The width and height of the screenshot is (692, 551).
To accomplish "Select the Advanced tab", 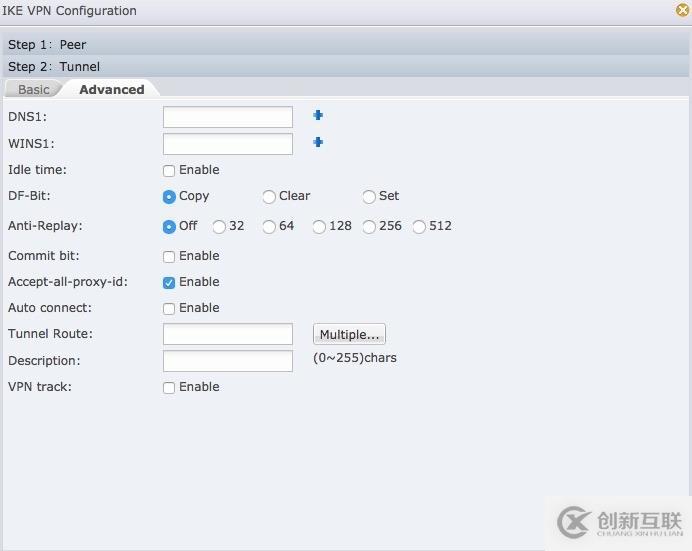I will click(x=111, y=90).
